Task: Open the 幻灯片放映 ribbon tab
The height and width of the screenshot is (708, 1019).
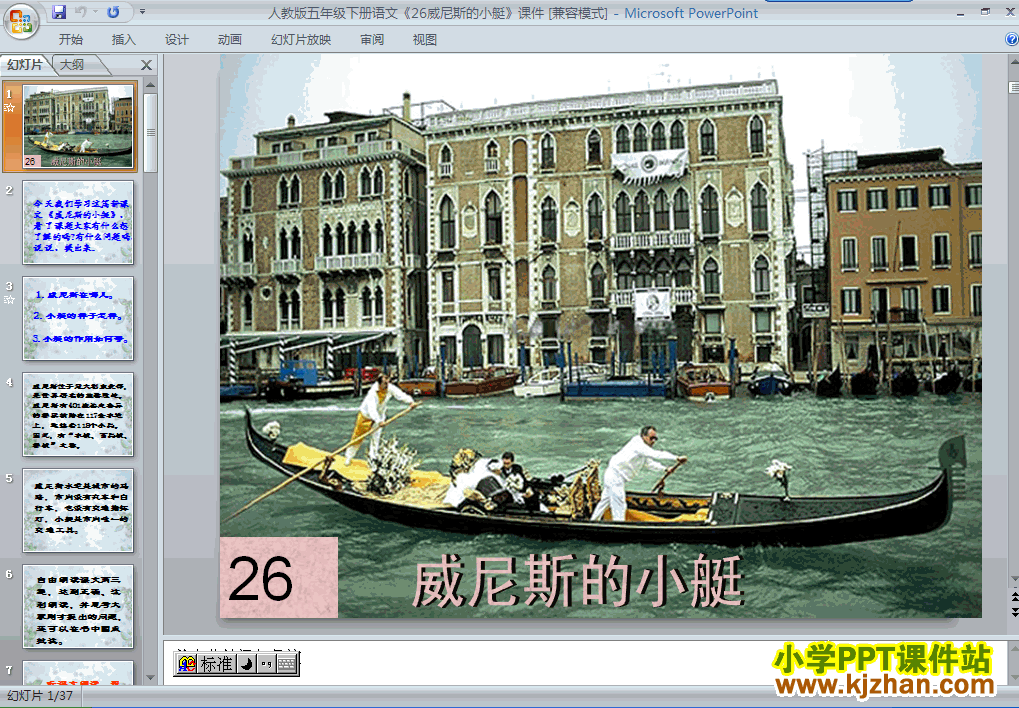Action: [x=301, y=40]
